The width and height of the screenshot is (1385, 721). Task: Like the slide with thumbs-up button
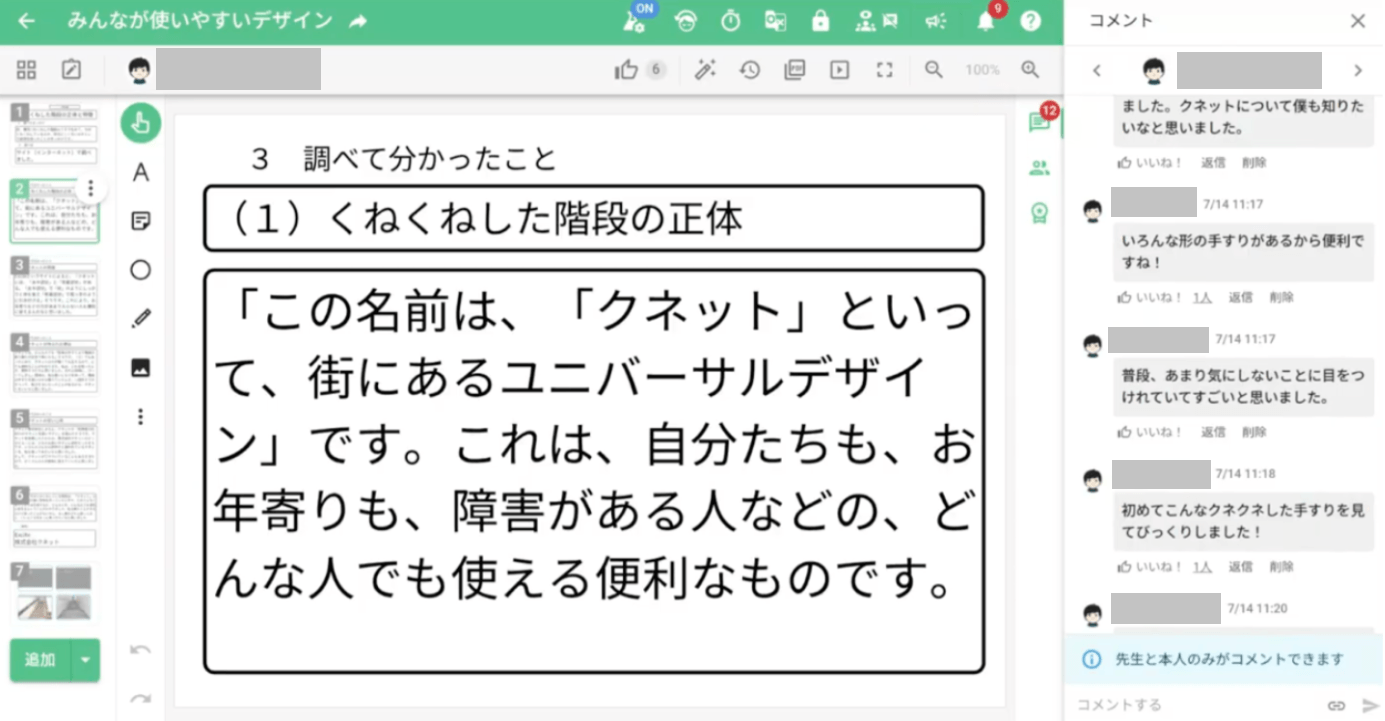[627, 70]
